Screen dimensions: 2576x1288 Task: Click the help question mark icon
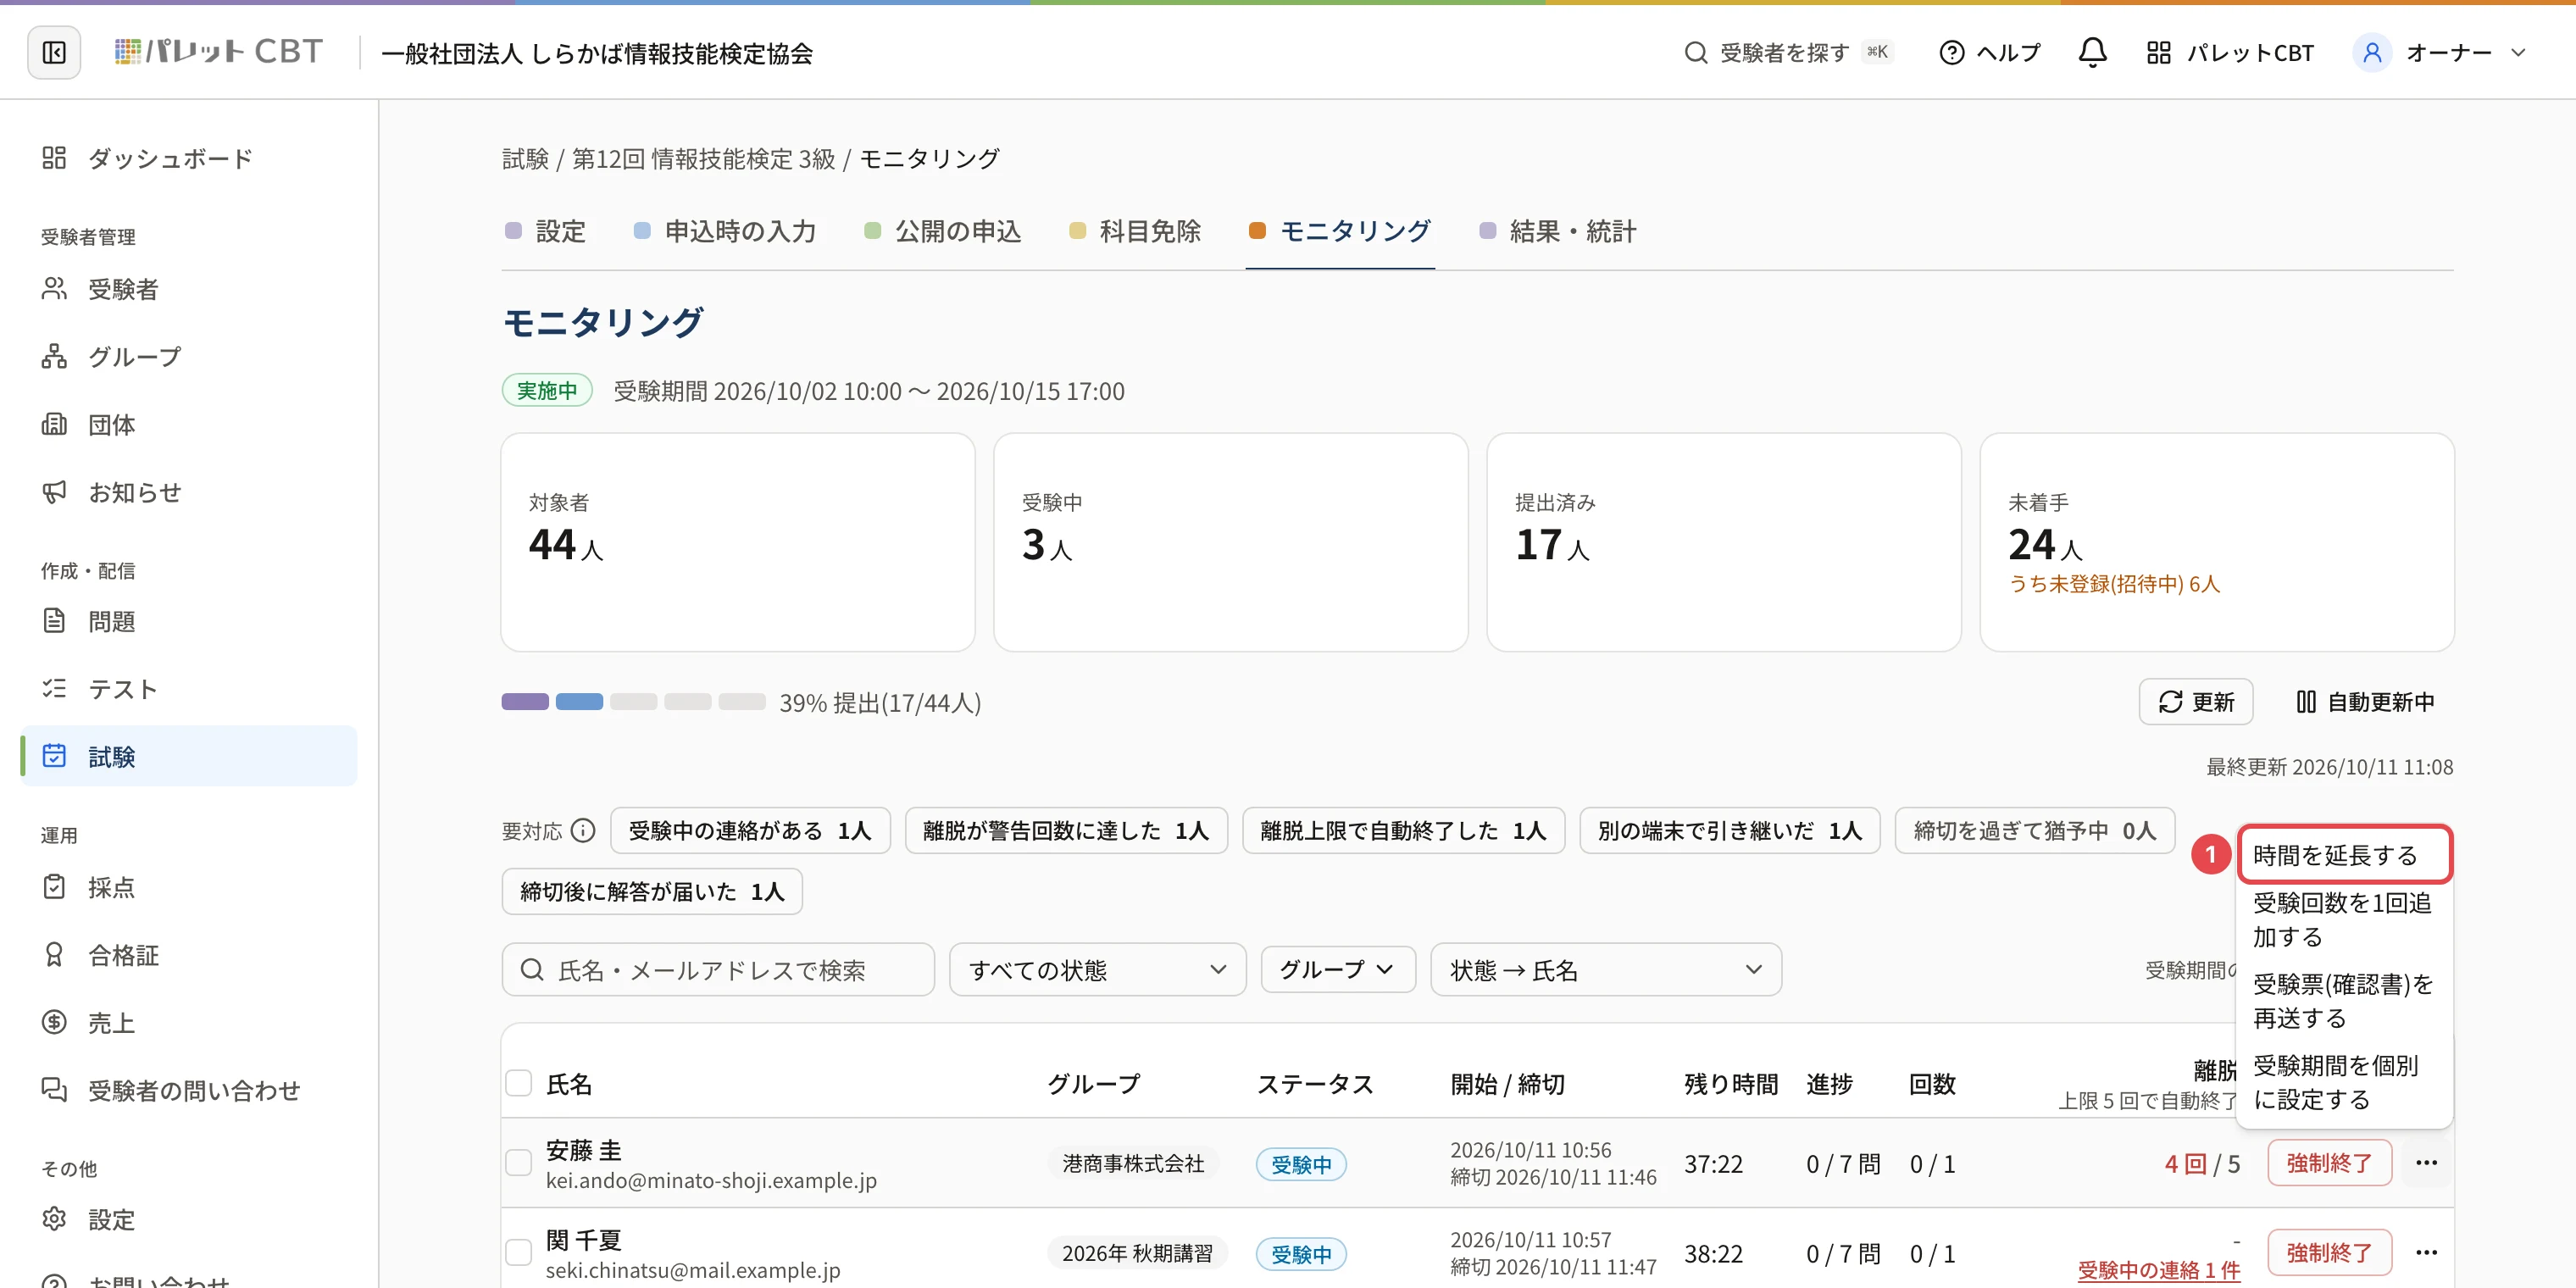click(1951, 52)
